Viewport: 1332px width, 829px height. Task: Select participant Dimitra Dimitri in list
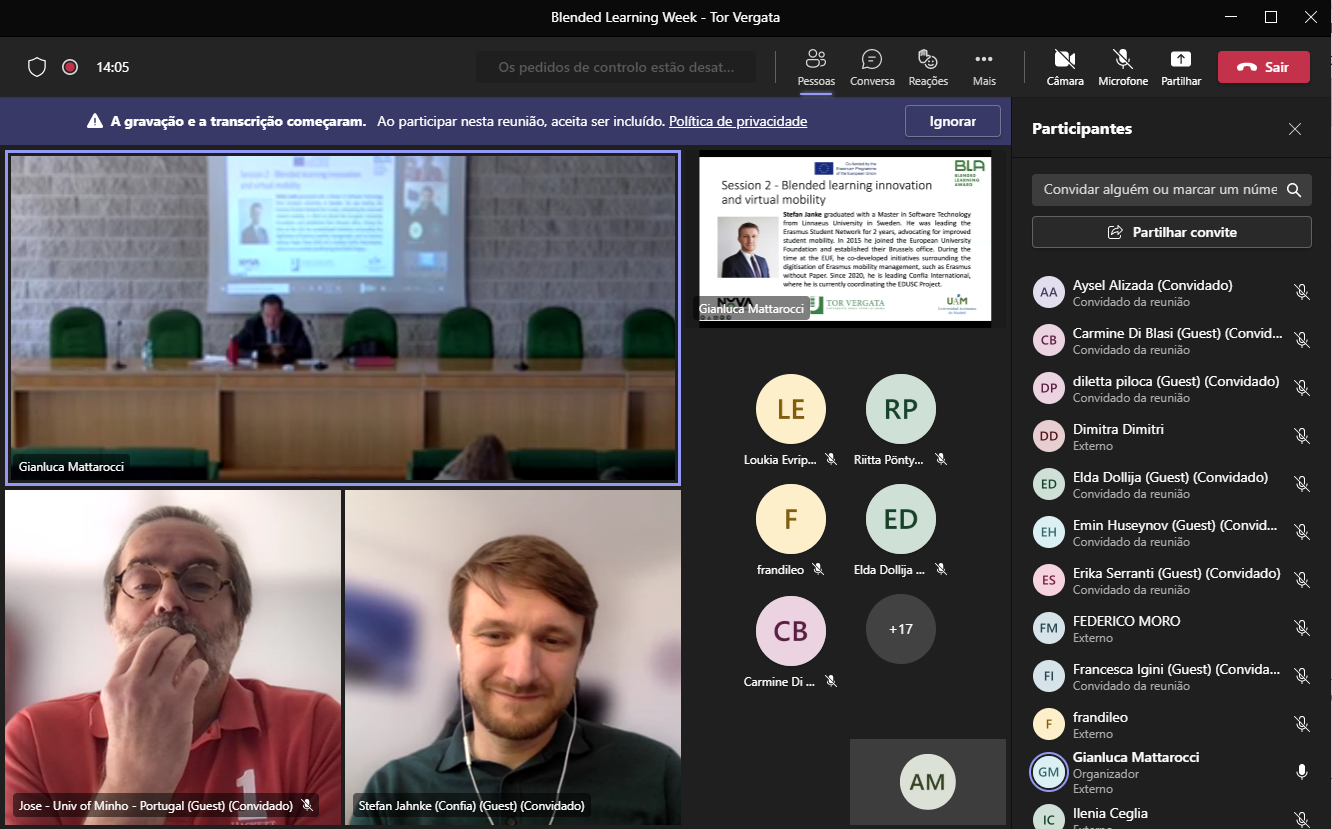coord(1171,436)
